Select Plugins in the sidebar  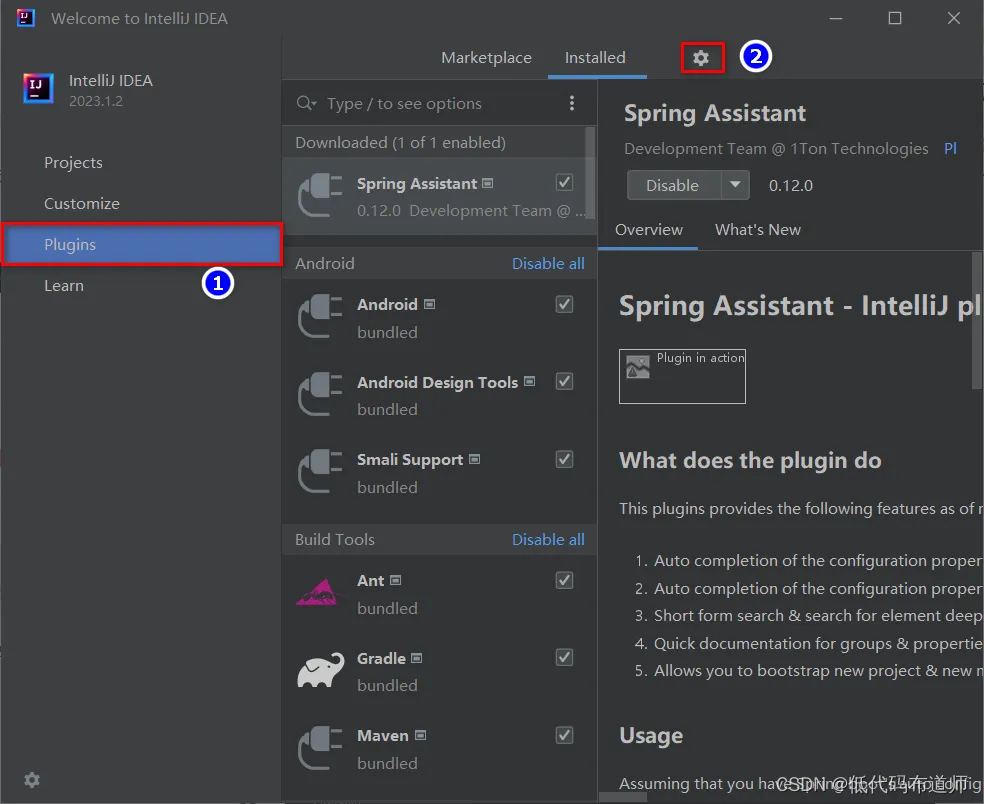click(142, 244)
